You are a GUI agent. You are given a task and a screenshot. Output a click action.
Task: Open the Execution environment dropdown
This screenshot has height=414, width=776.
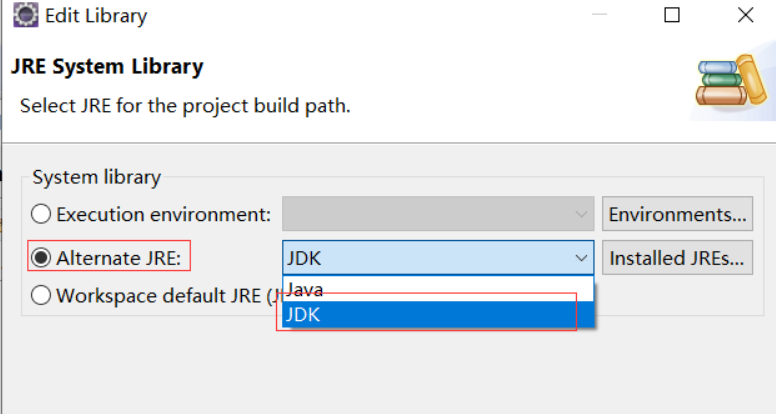tap(438, 214)
